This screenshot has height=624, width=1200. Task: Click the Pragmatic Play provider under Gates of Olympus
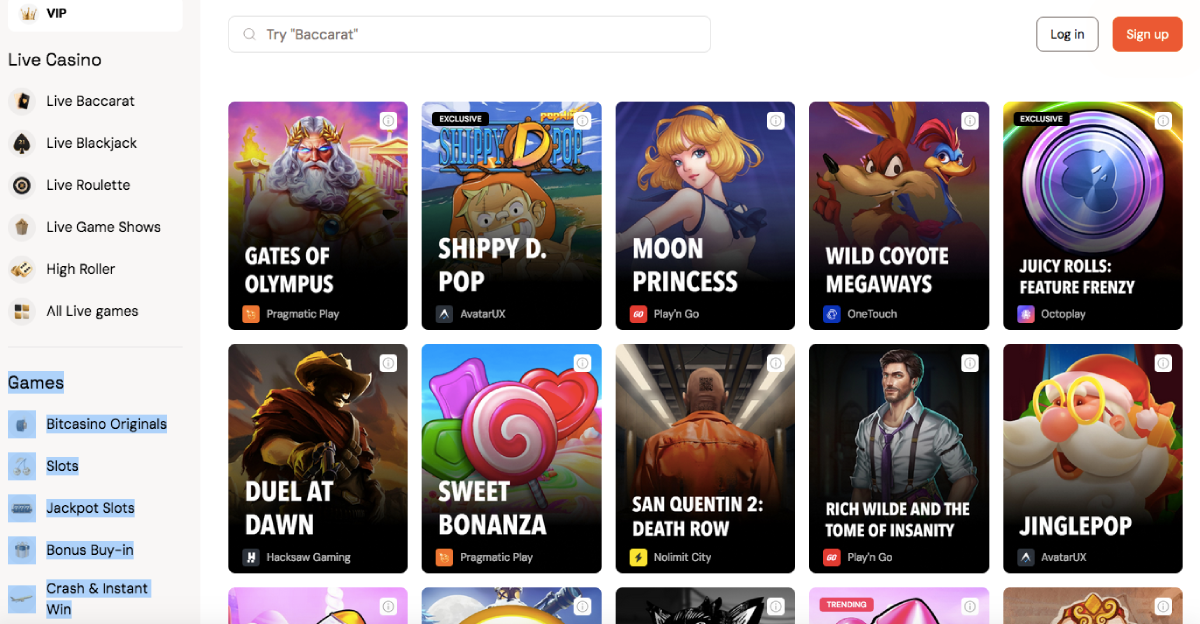pos(302,314)
